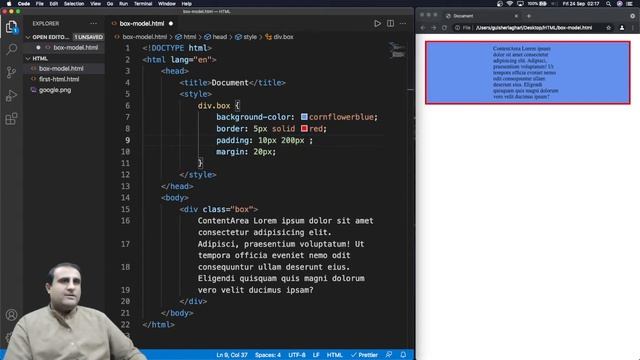This screenshot has width=640, height=360.
Task: Reload the Chrome page
Action: [444, 28]
